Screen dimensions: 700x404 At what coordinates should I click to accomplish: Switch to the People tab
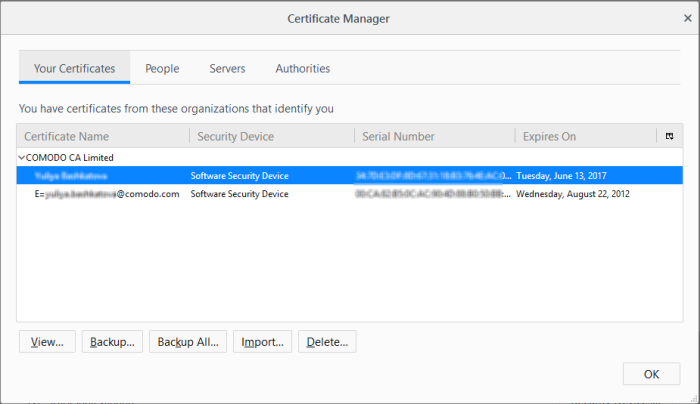coord(162,69)
